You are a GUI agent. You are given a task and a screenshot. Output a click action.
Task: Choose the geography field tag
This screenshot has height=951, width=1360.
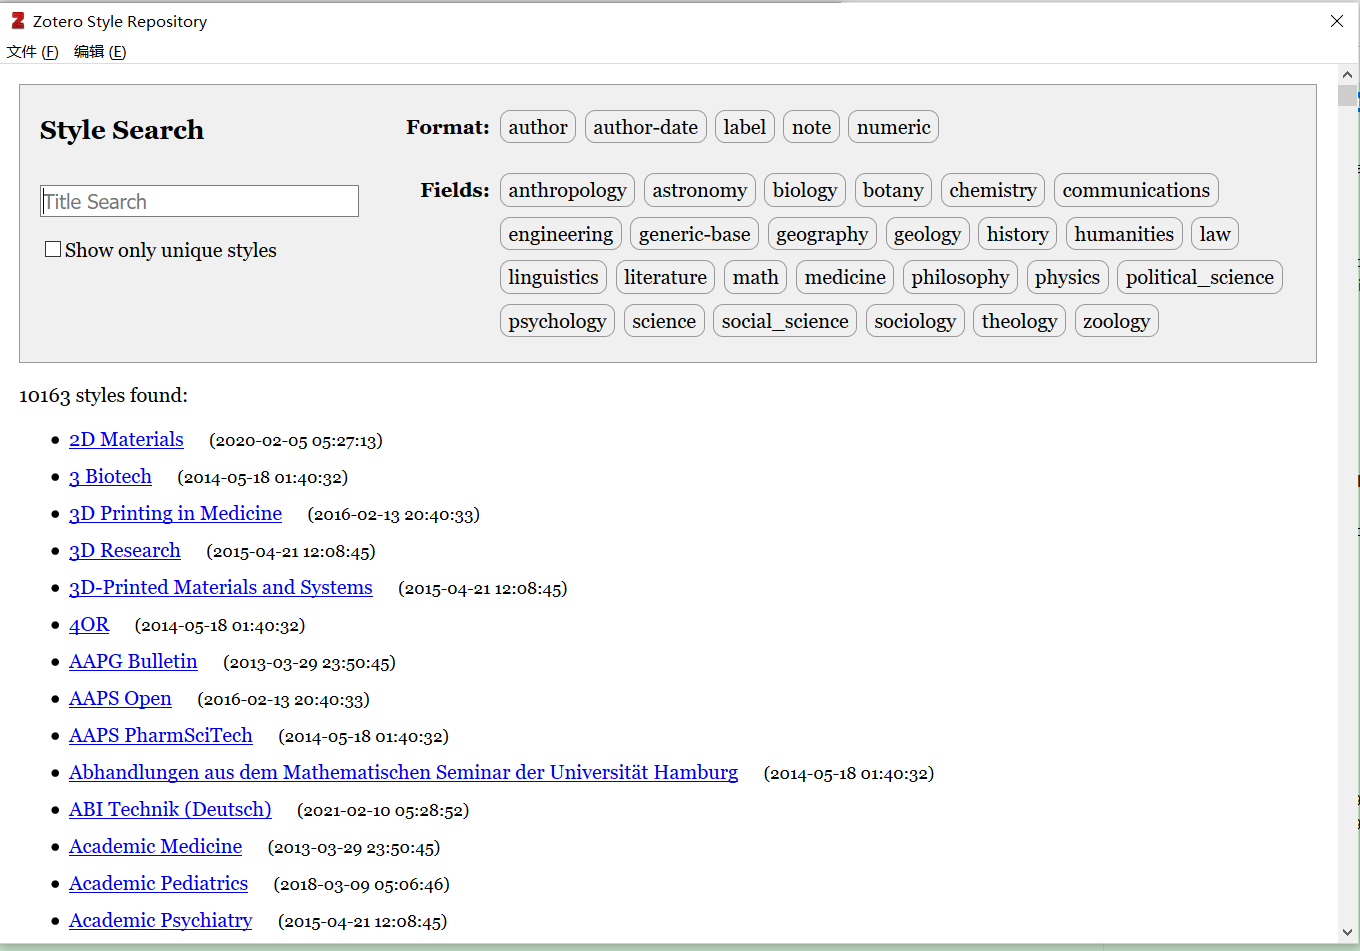pyautogui.click(x=822, y=234)
